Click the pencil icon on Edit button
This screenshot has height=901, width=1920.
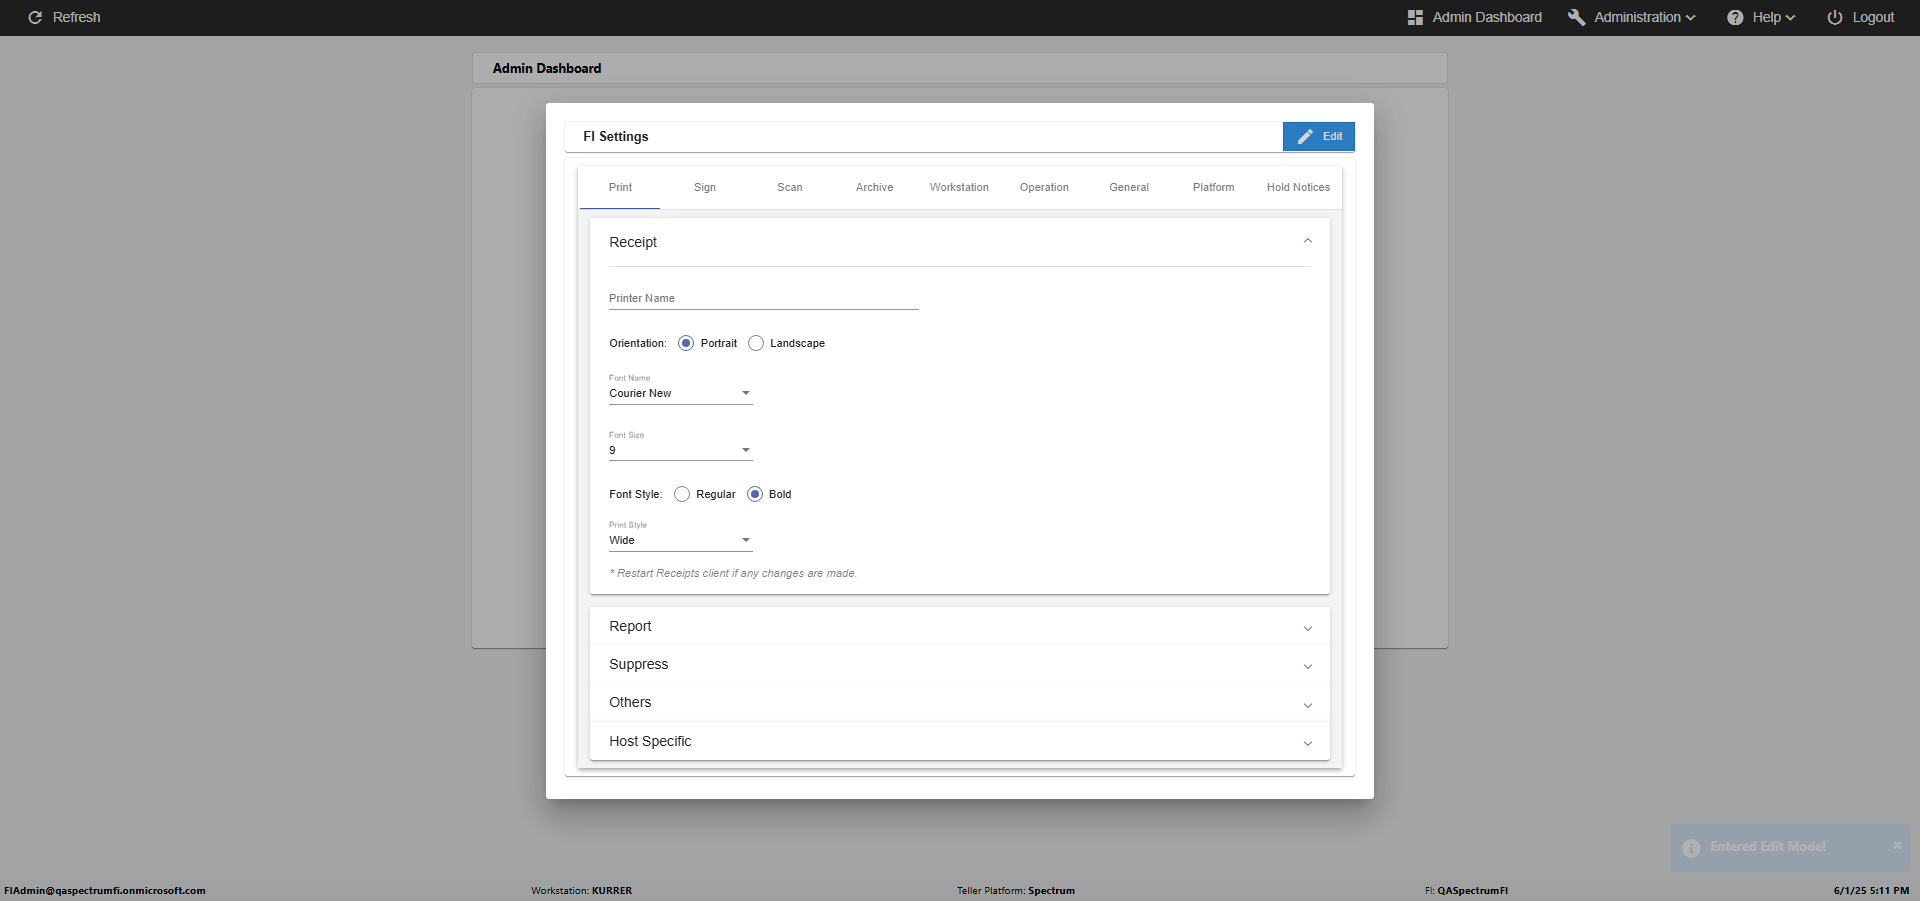pos(1305,137)
